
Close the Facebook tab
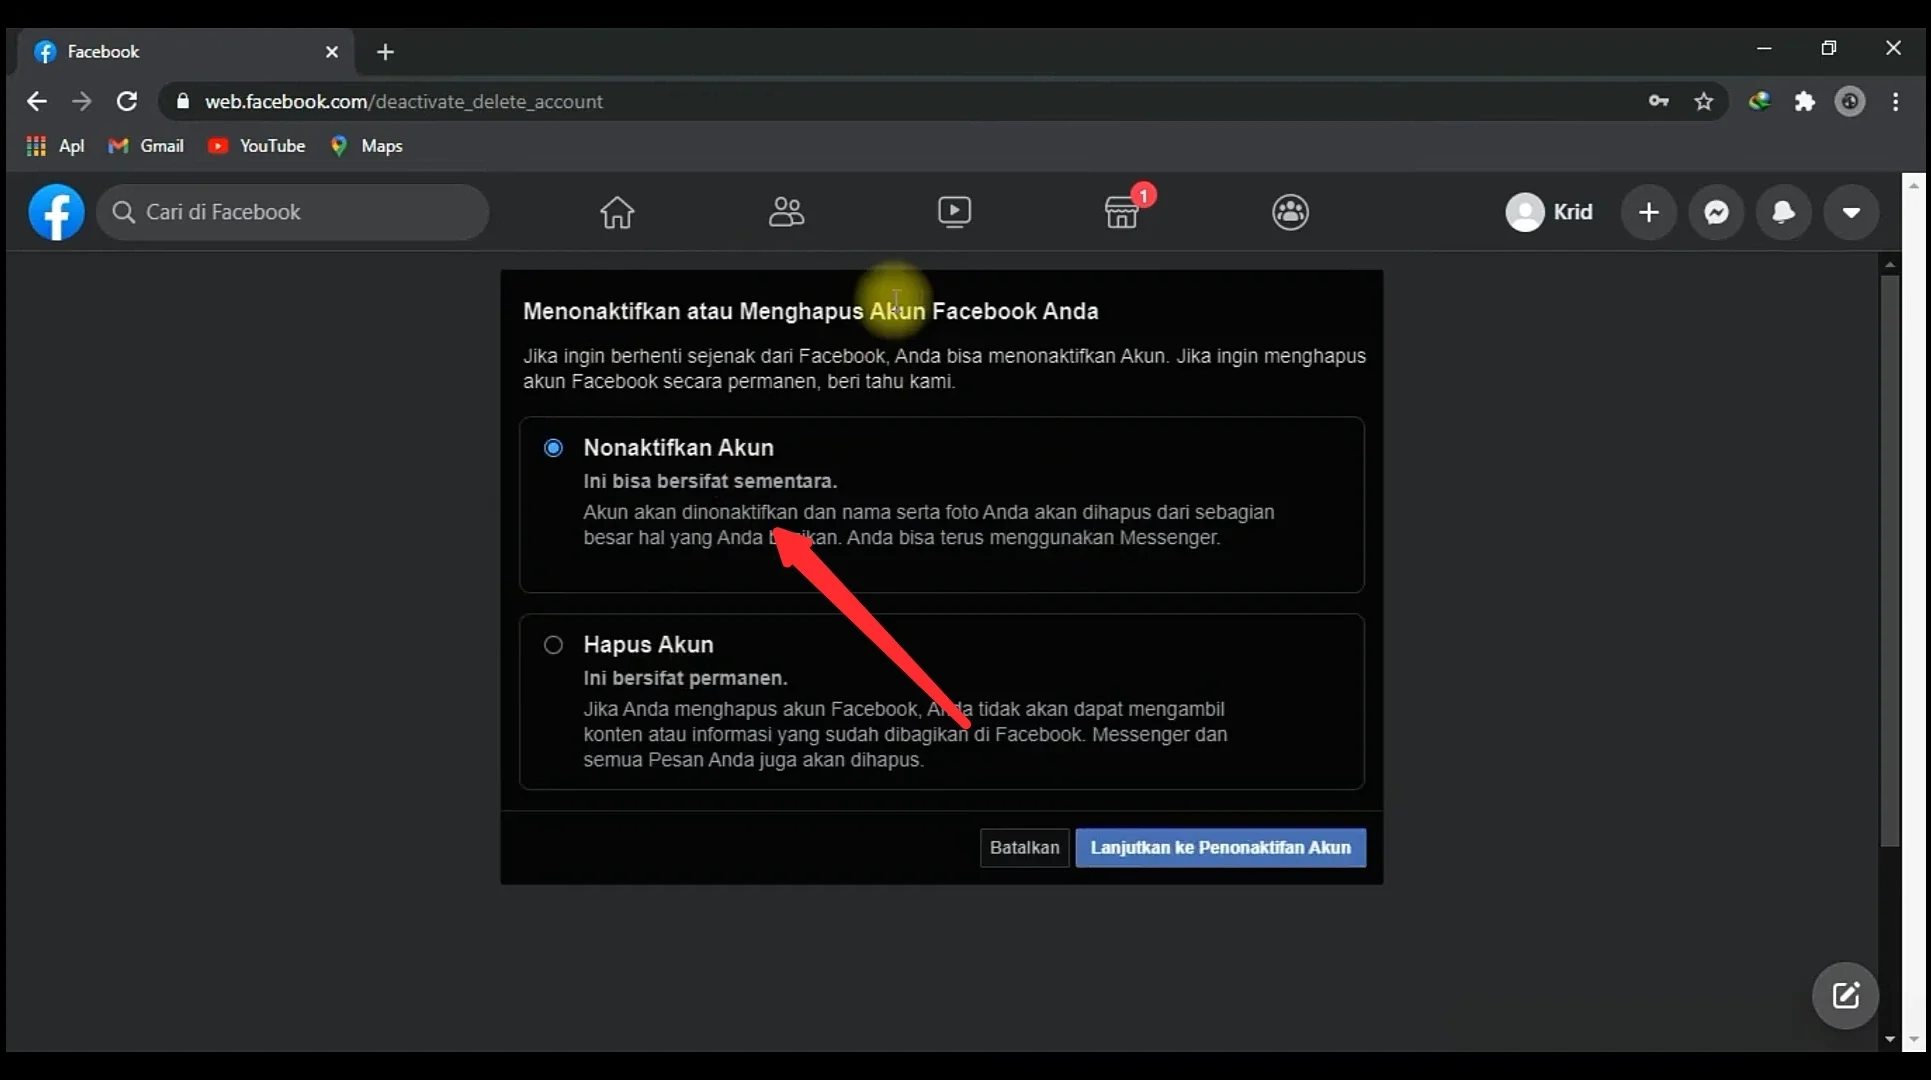pyautogui.click(x=332, y=52)
